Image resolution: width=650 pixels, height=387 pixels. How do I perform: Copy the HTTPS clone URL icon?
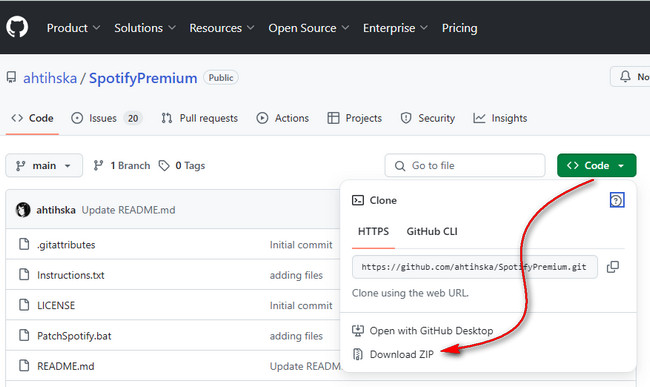(613, 267)
